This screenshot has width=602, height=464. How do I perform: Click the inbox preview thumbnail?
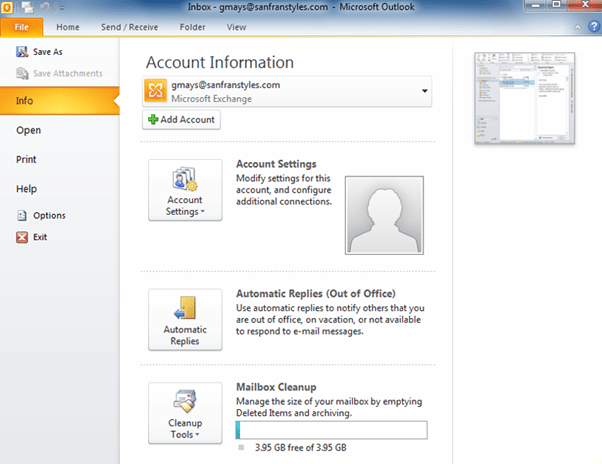(523, 99)
